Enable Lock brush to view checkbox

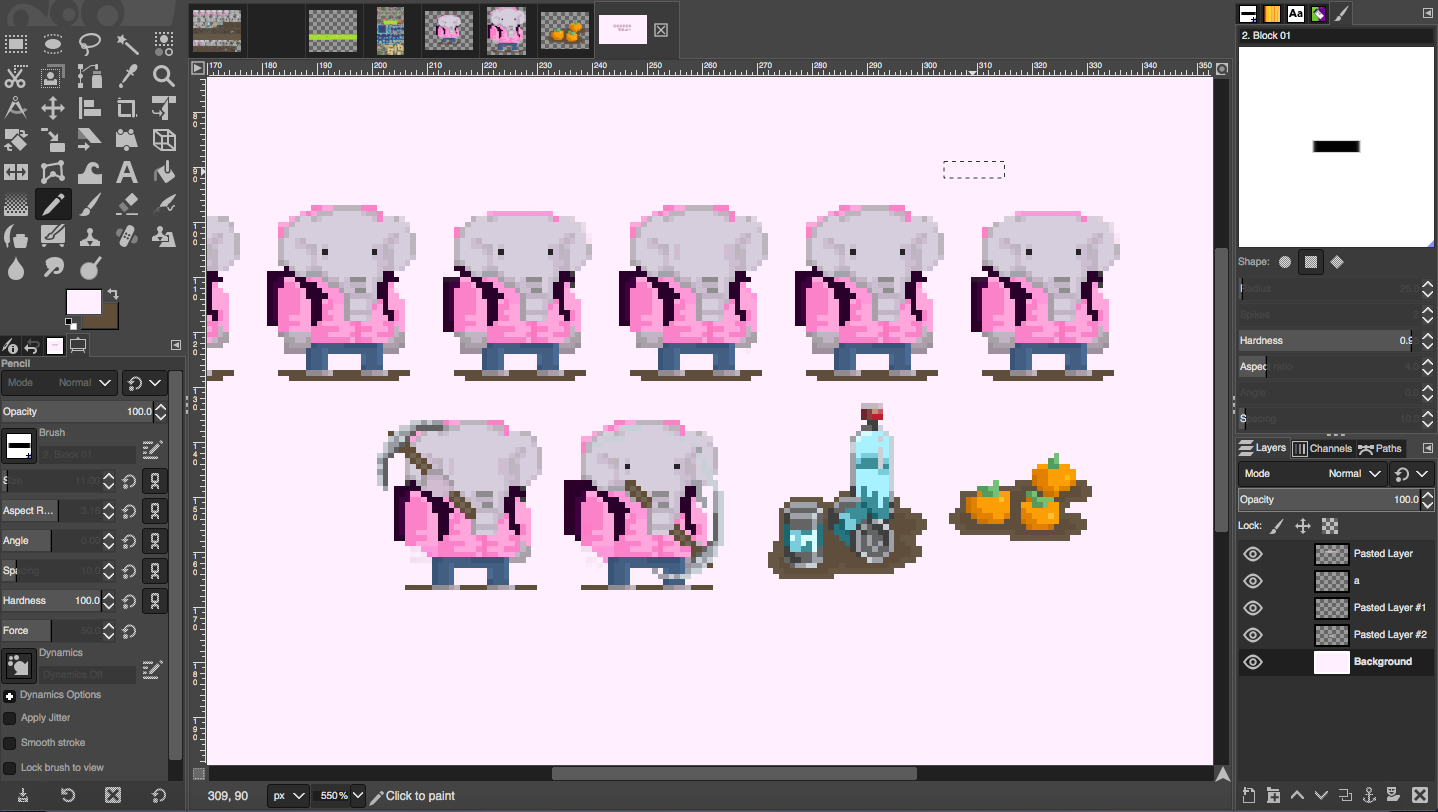(10, 768)
